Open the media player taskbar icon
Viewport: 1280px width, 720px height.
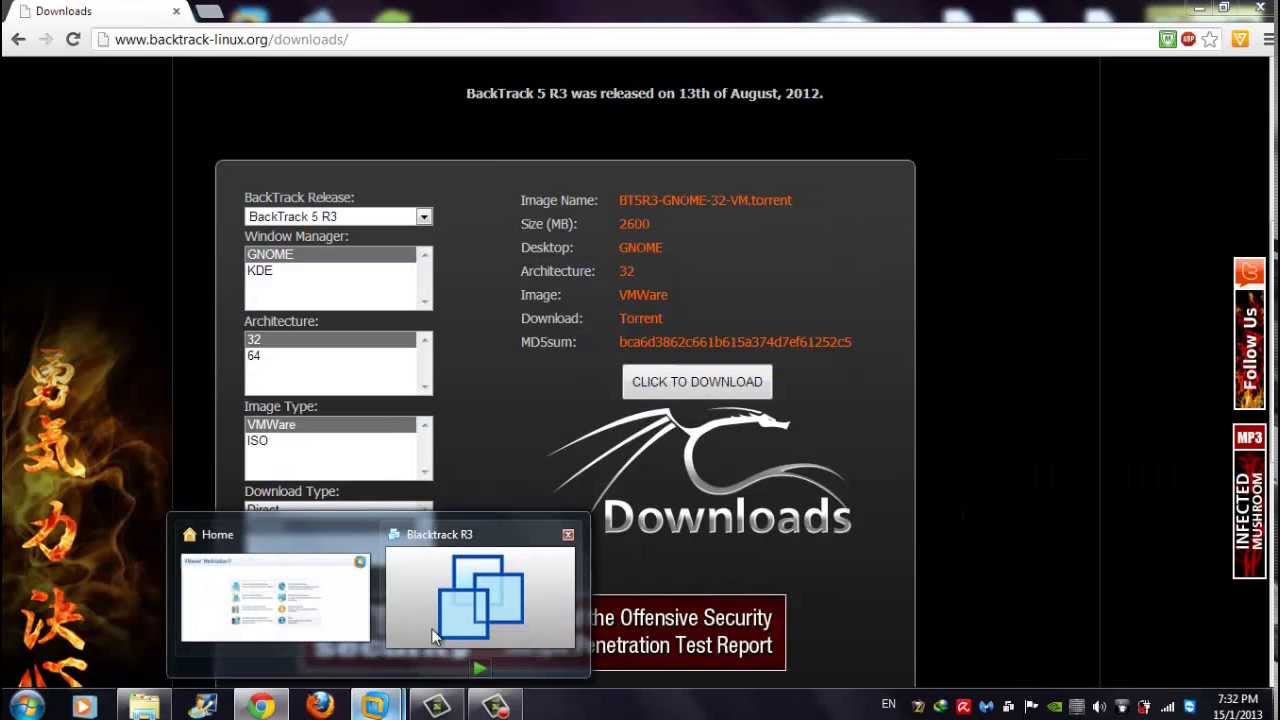pyautogui.click(x=84, y=706)
